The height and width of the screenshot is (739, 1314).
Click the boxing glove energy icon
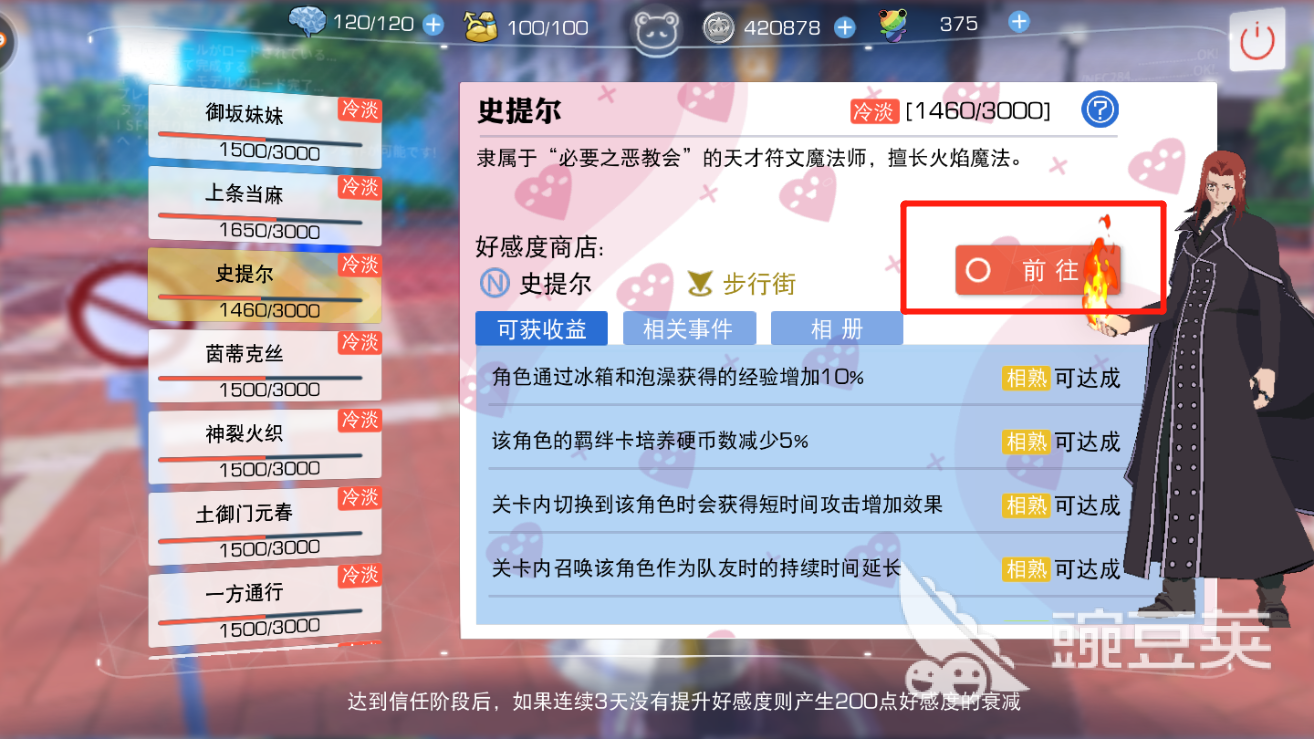pos(481,27)
